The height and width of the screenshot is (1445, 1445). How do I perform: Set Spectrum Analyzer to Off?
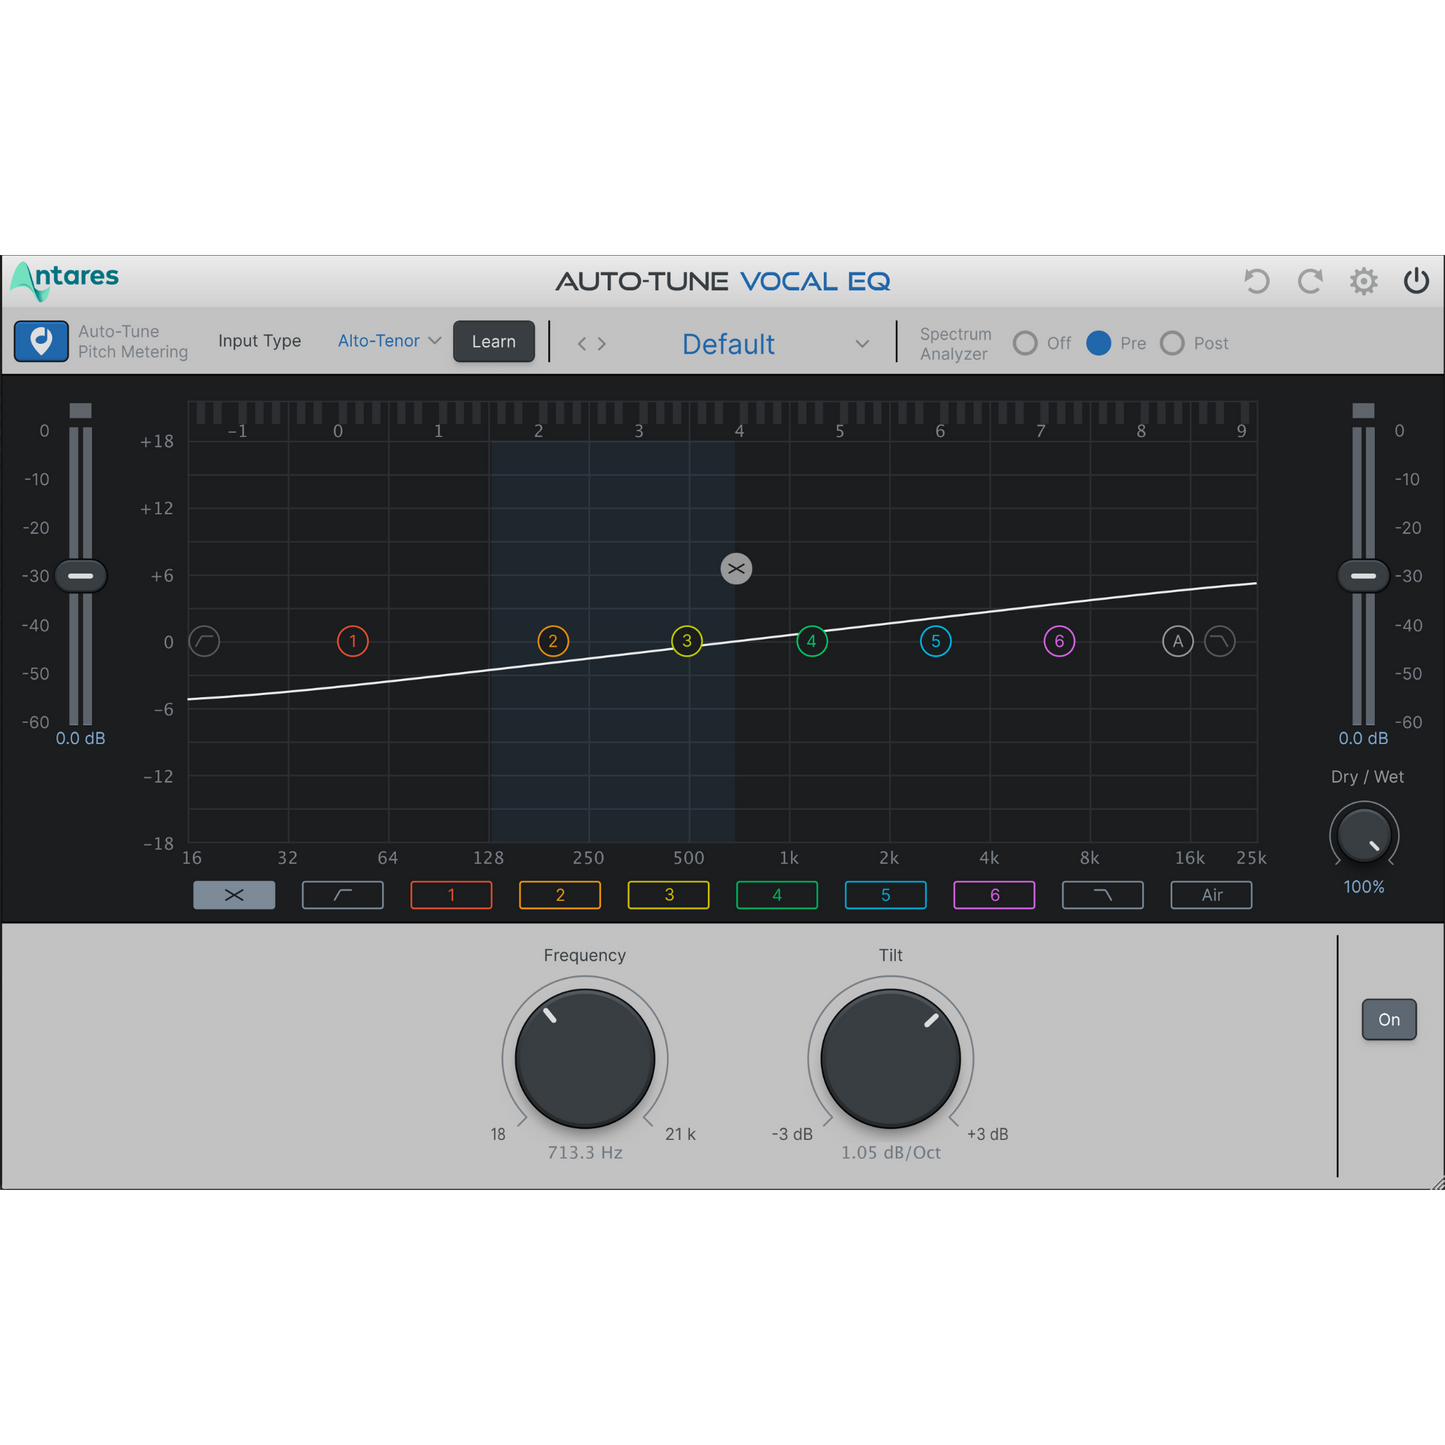tap(1025, 344)
